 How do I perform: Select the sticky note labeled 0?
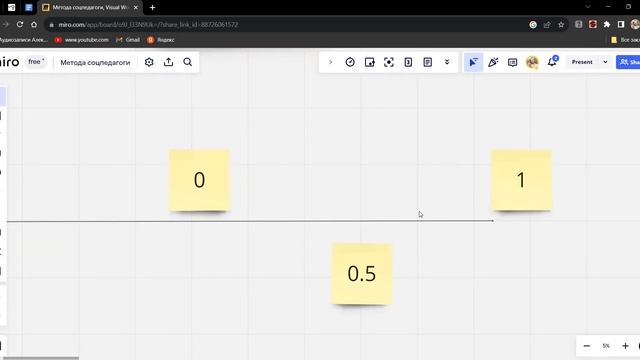200,180
